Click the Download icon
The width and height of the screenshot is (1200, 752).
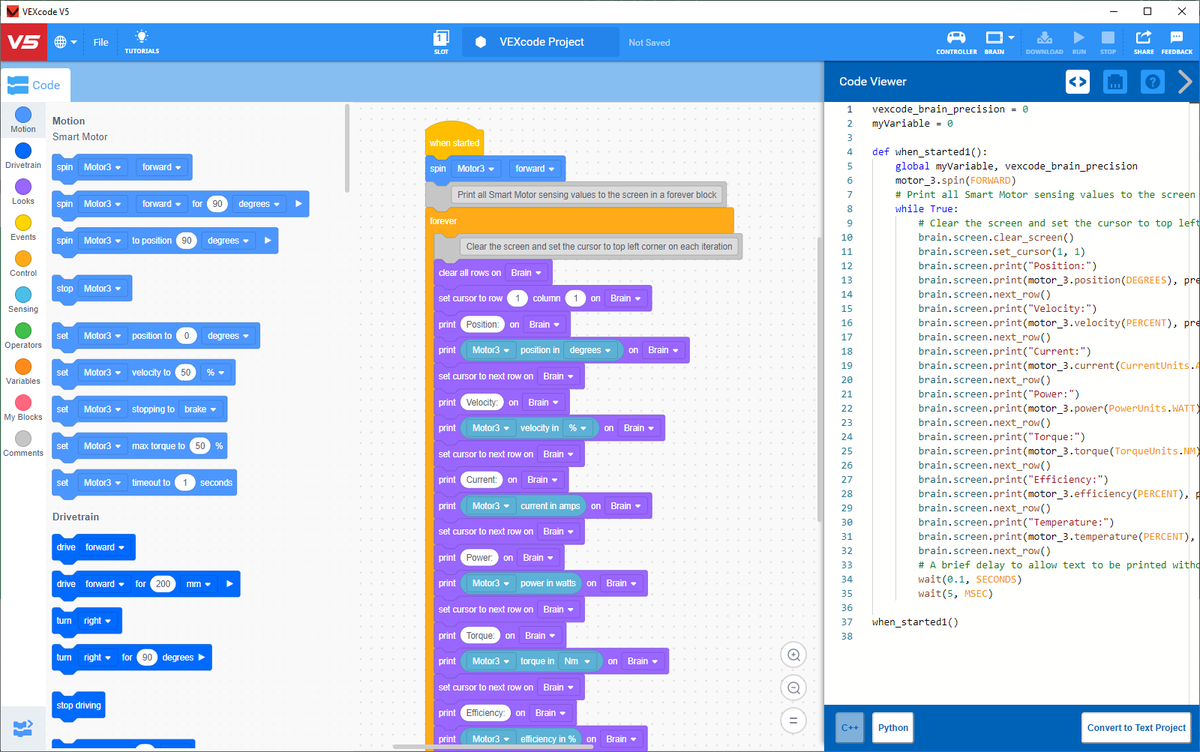pos(1043,42)
